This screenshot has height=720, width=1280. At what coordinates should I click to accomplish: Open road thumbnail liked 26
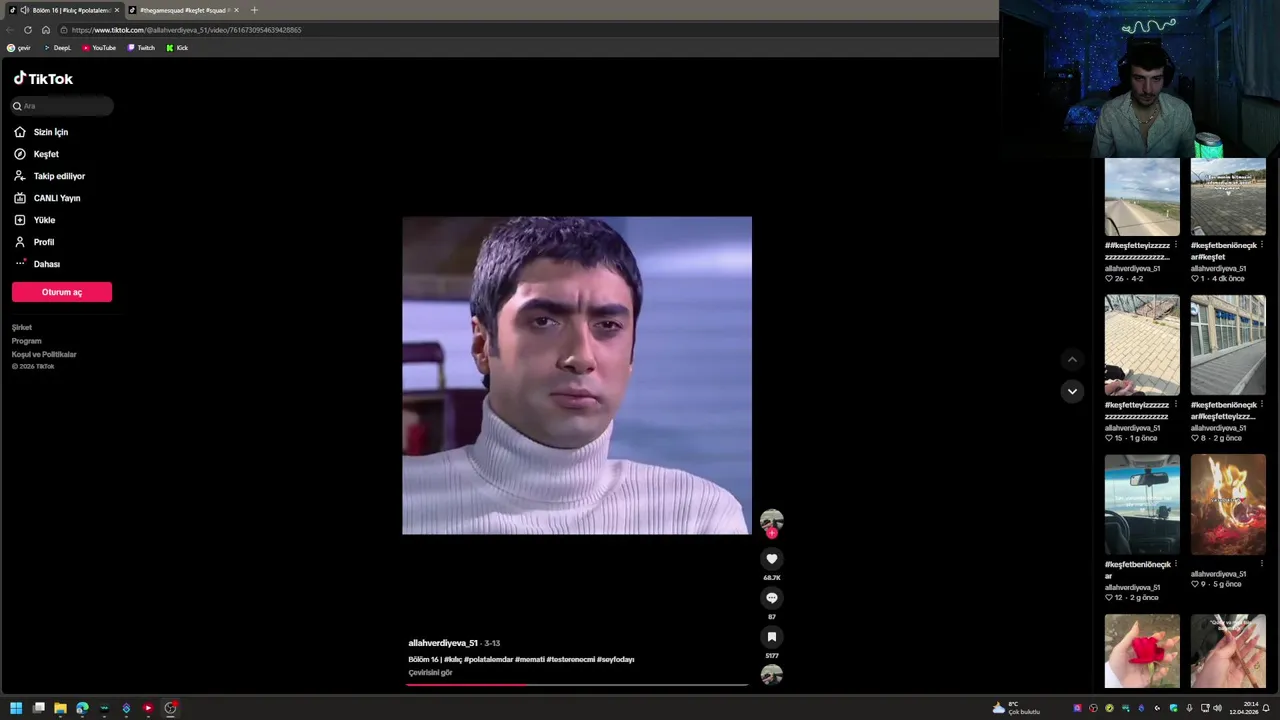[1142, 197]
